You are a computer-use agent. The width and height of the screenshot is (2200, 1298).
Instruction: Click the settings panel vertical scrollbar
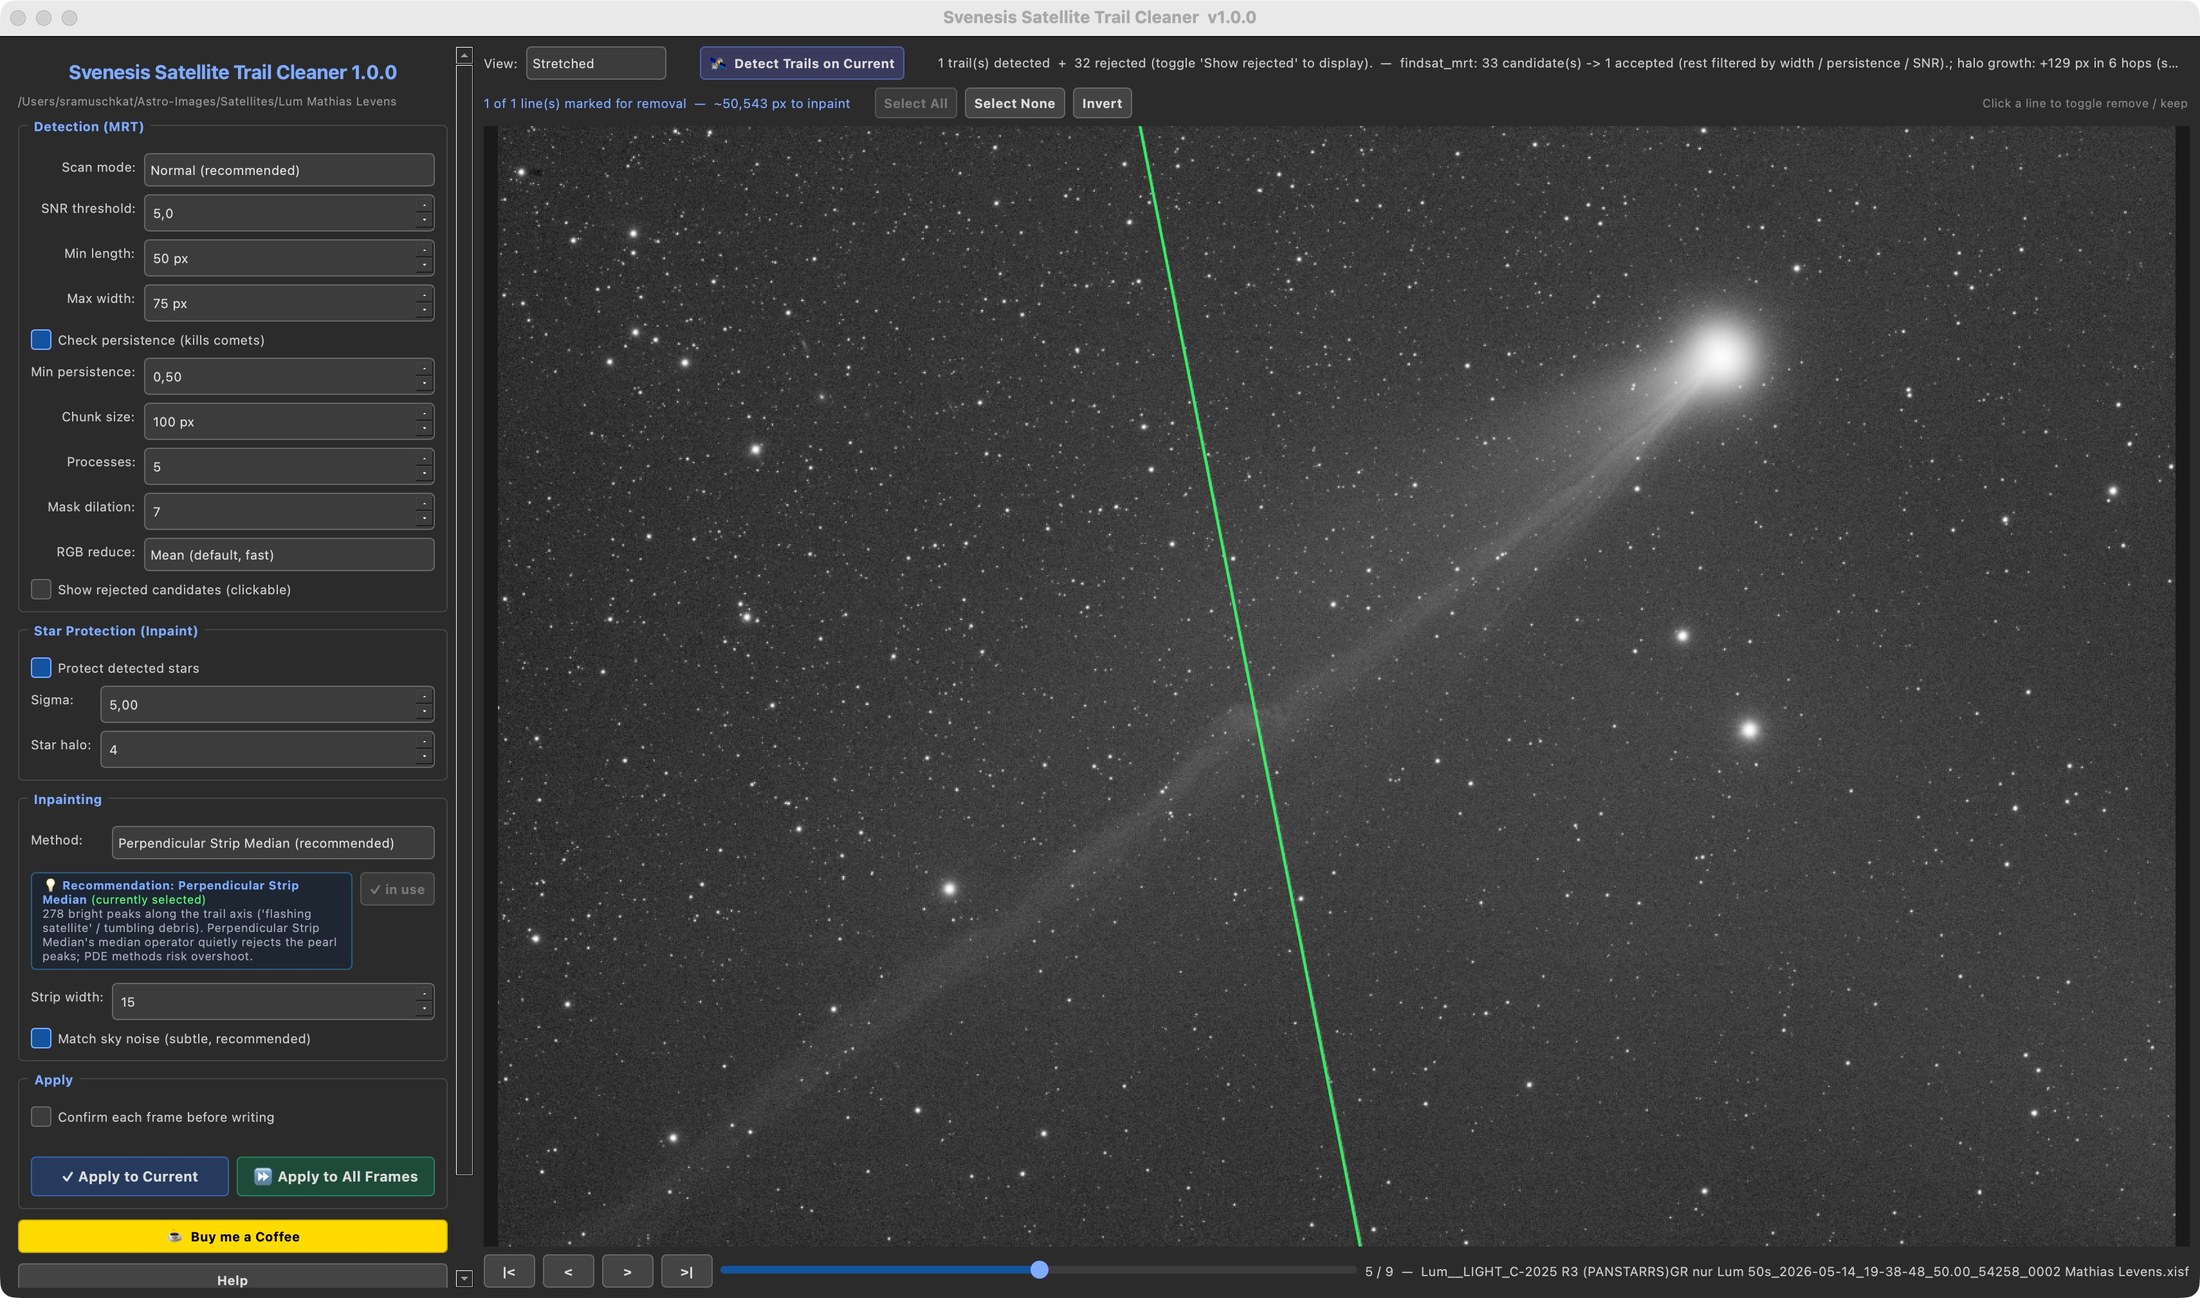point(464,620)
